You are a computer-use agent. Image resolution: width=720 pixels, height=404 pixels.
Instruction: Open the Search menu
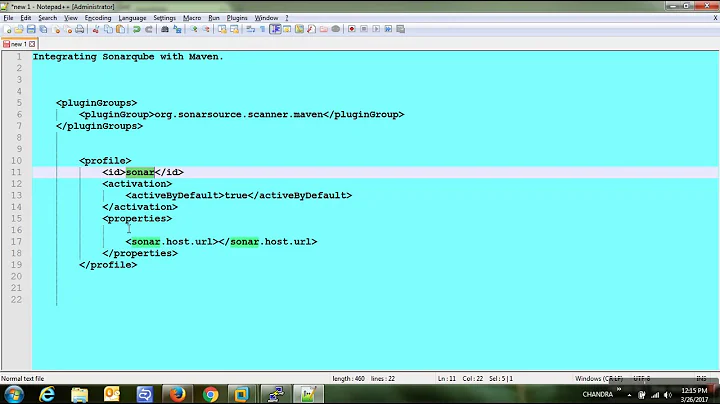[x=48, y=18]
